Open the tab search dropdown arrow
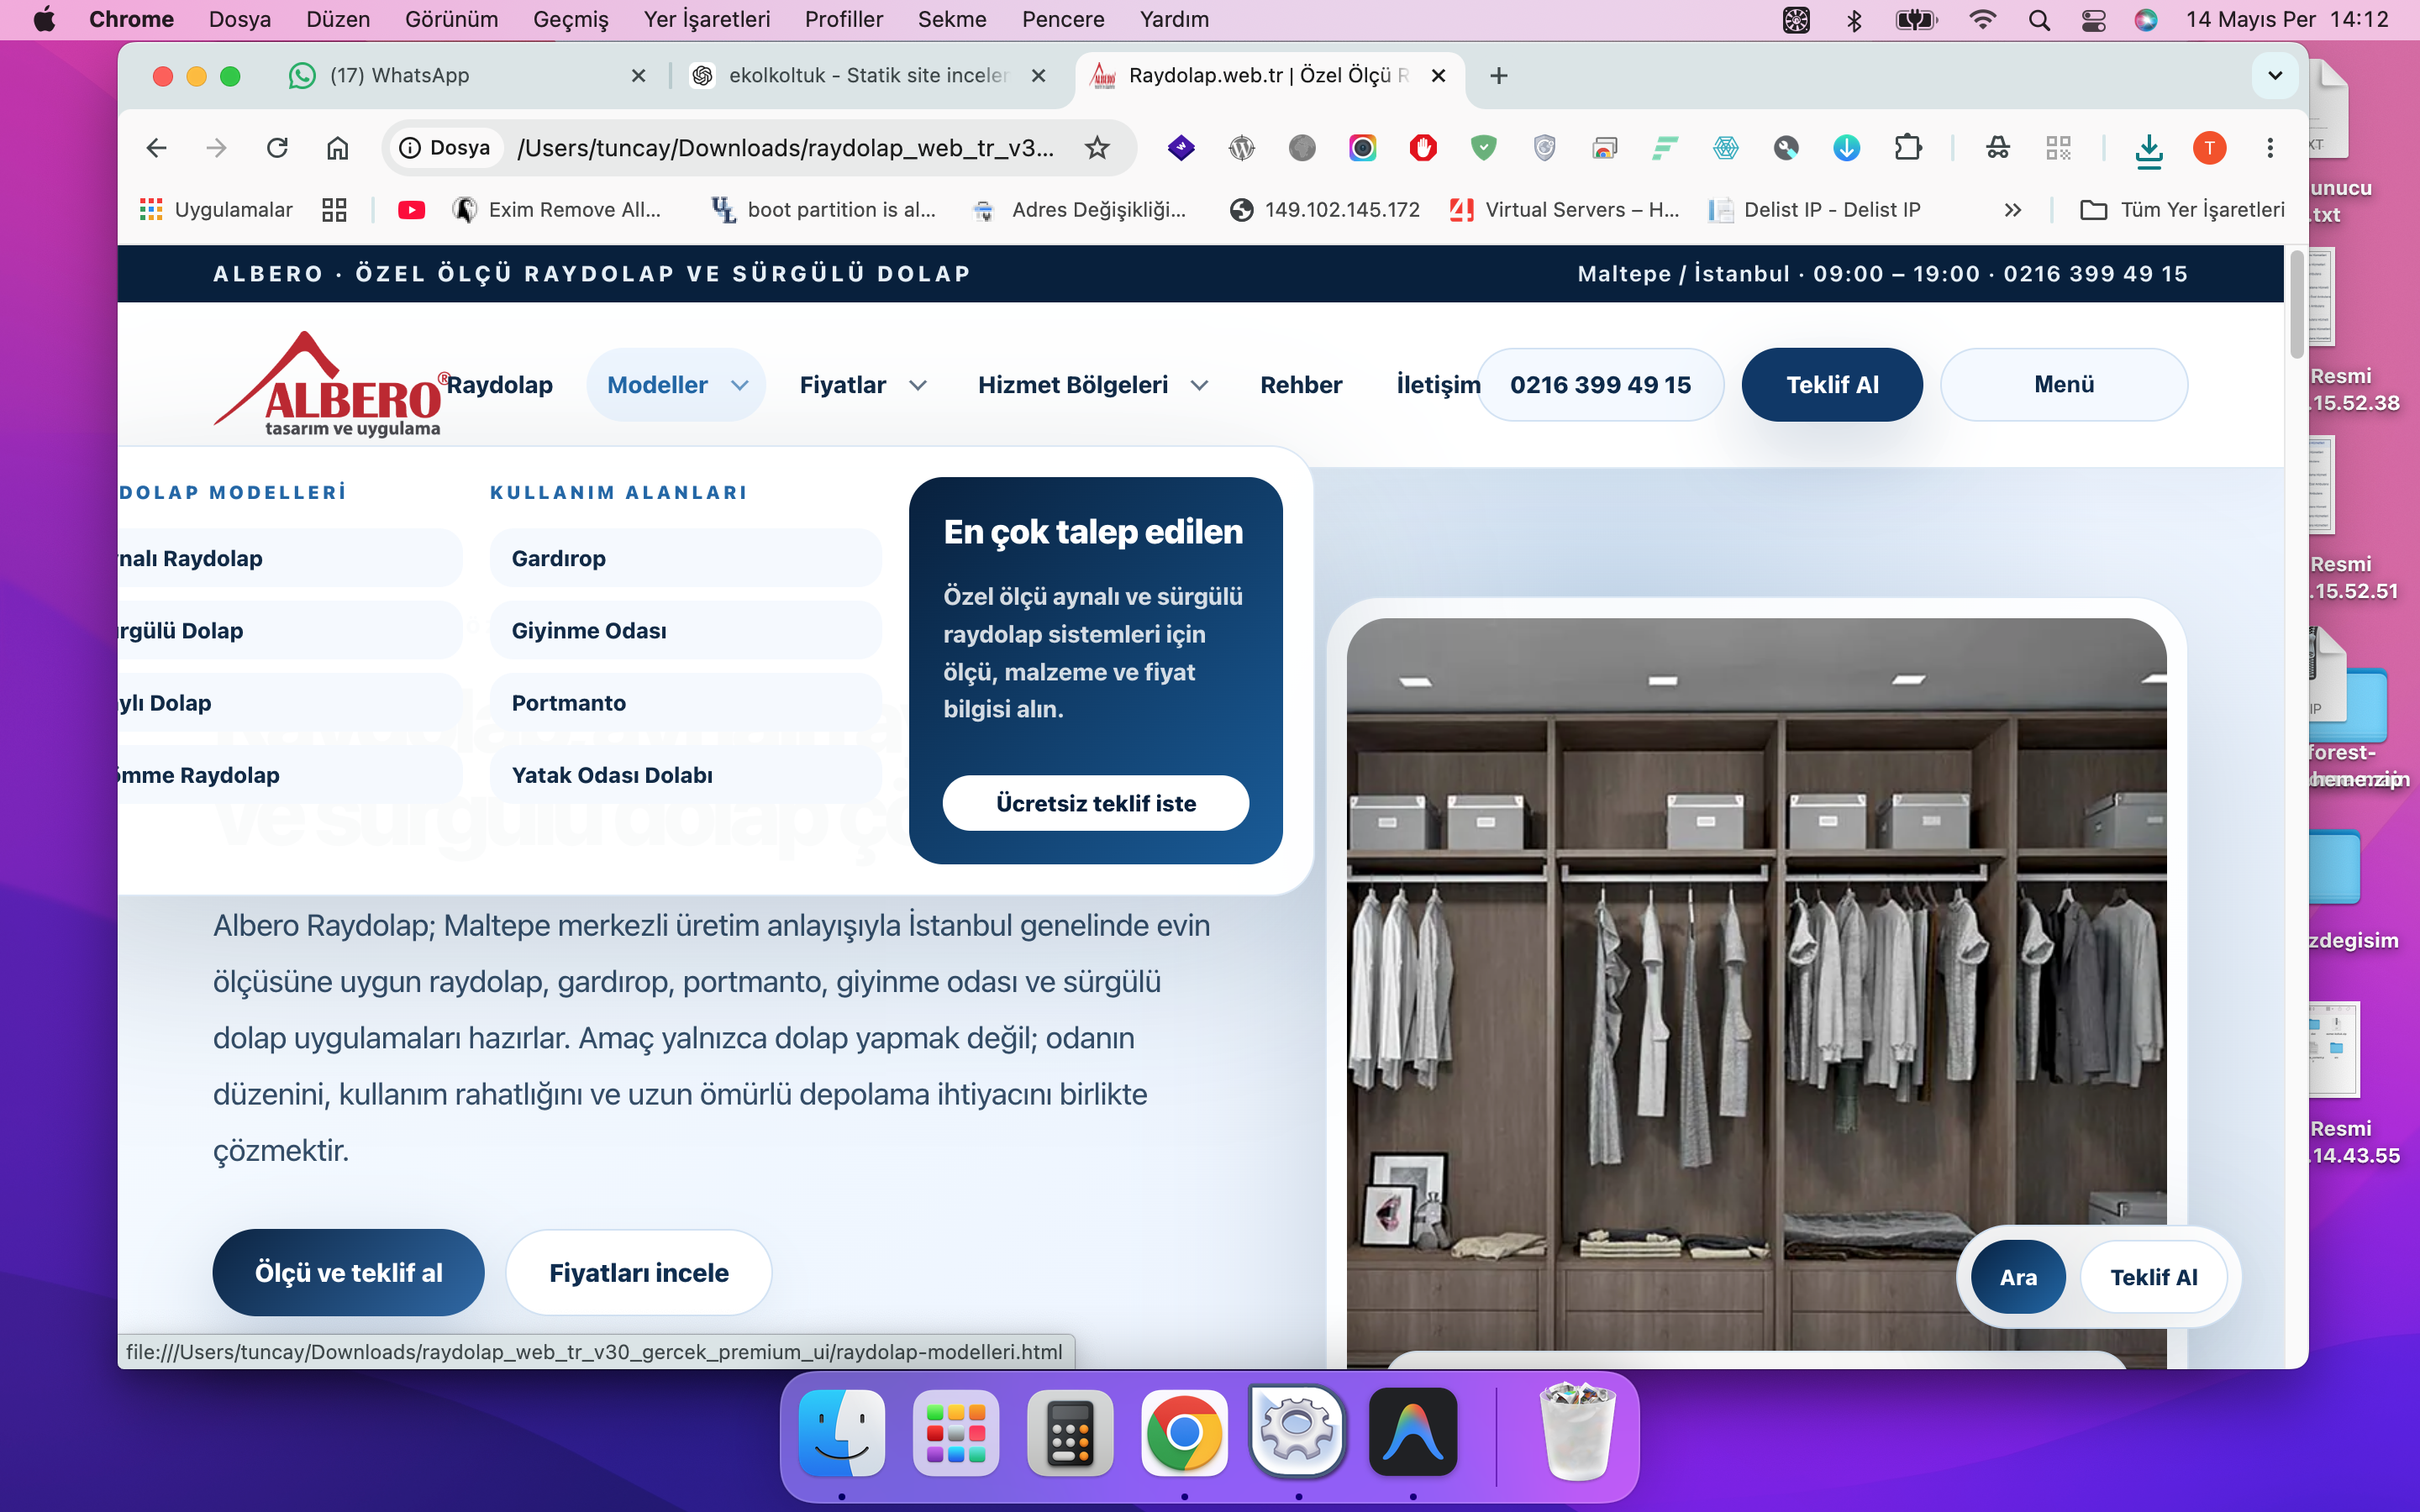The width and height of the screenshot is (2420, 1512). tap(2275, 76)
